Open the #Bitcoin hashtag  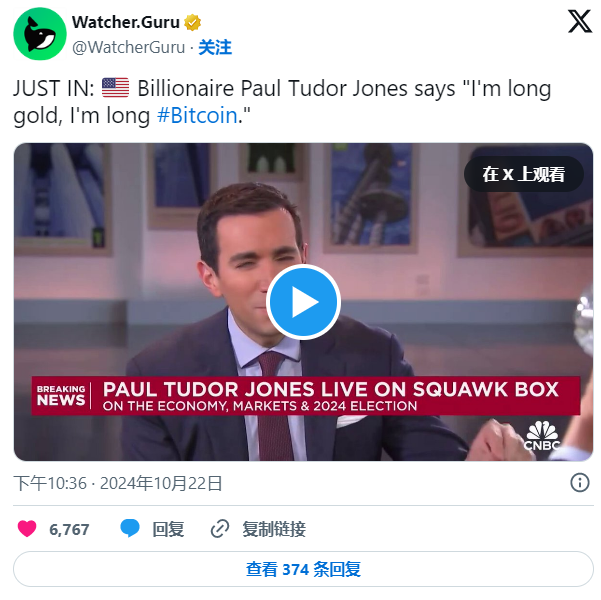click(197, 115)
